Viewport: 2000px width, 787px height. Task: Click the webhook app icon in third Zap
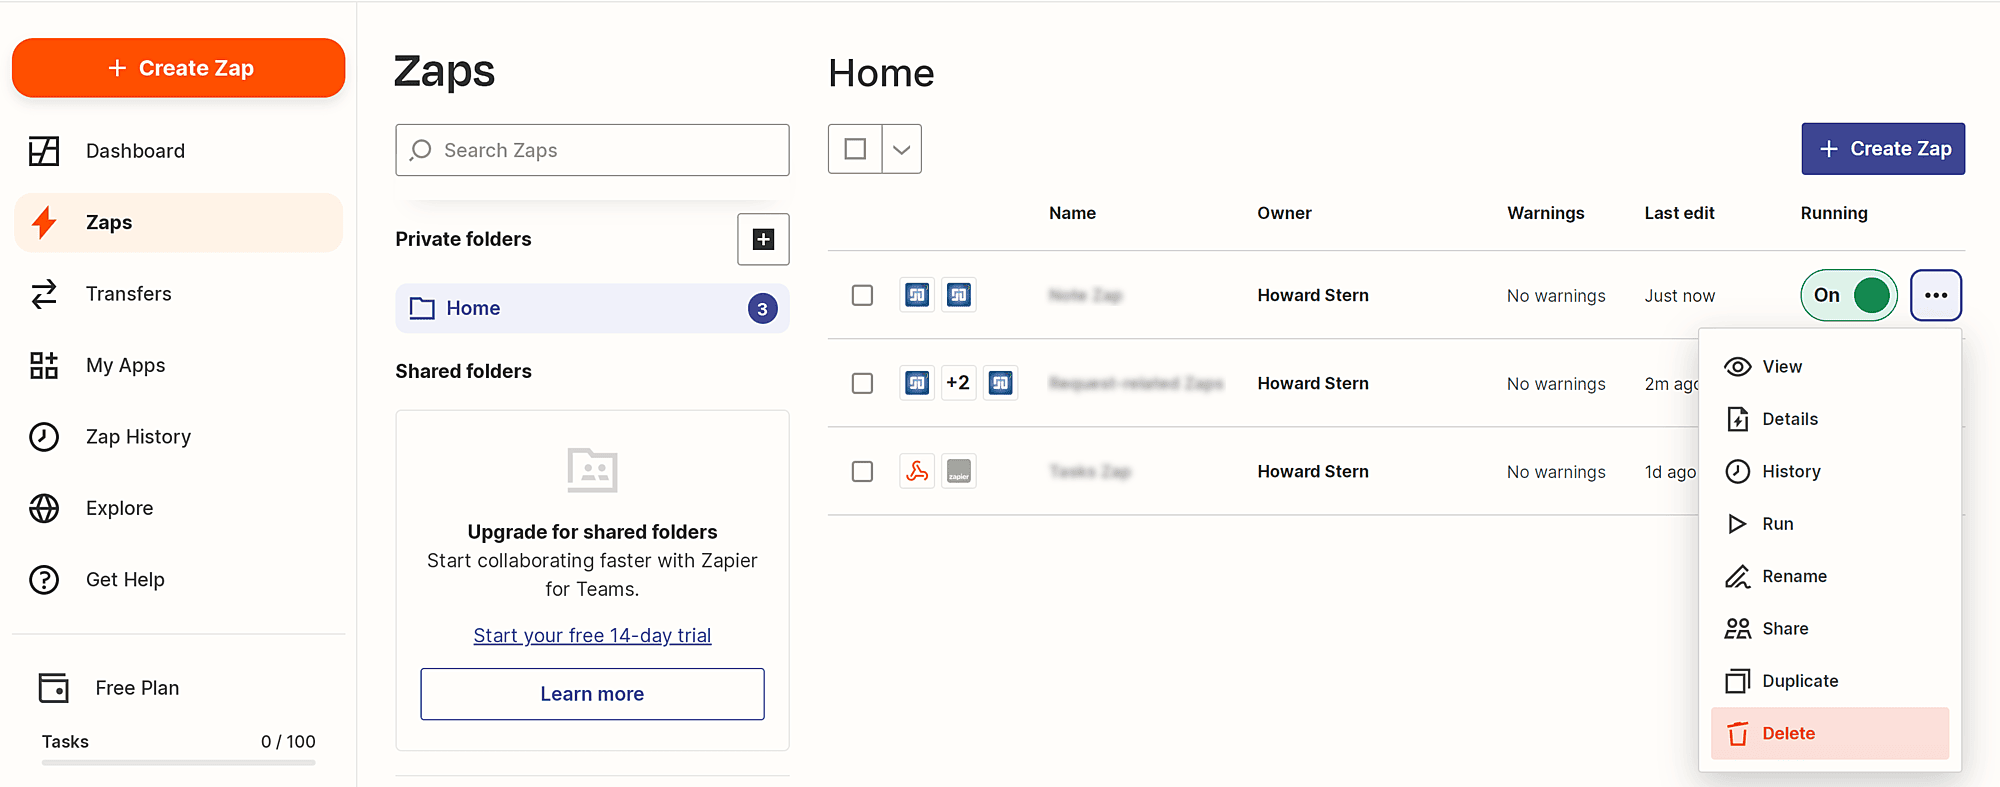(917, 471)
